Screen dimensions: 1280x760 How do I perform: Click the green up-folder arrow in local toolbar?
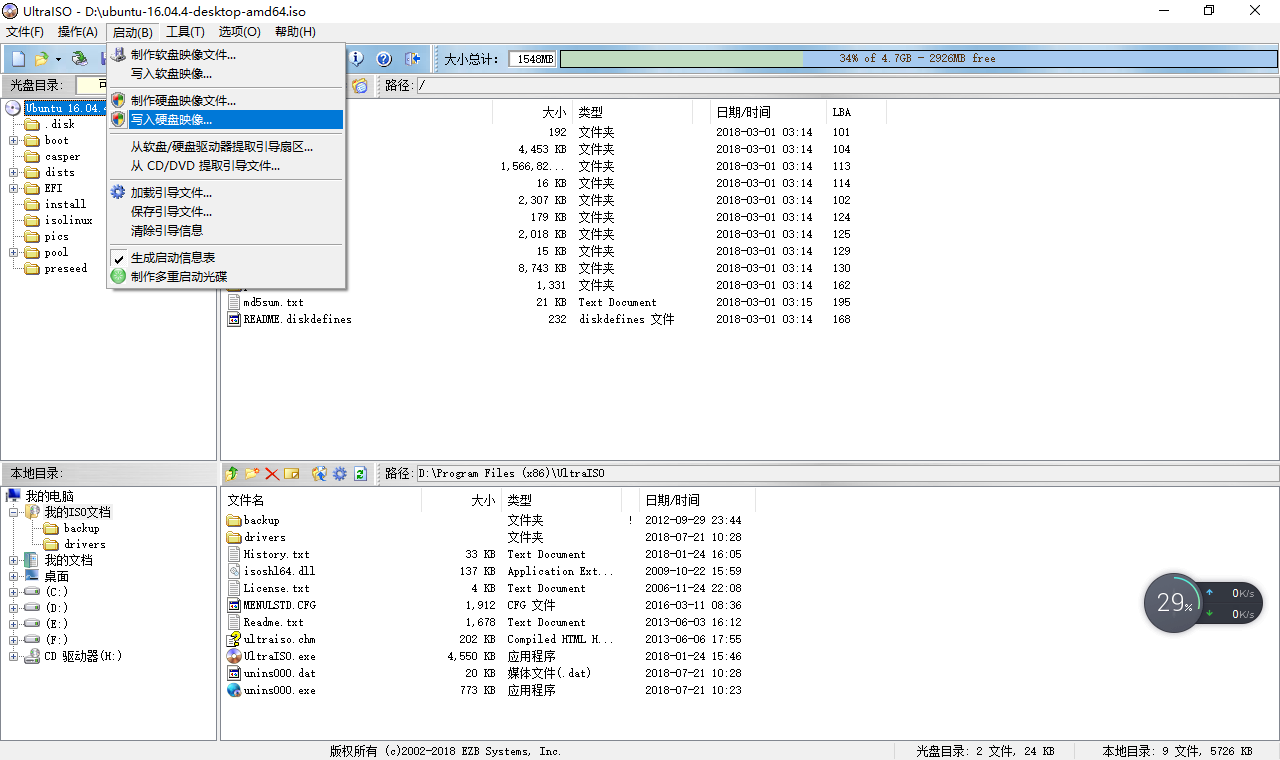pyautogui.click(x=232, y=473)
